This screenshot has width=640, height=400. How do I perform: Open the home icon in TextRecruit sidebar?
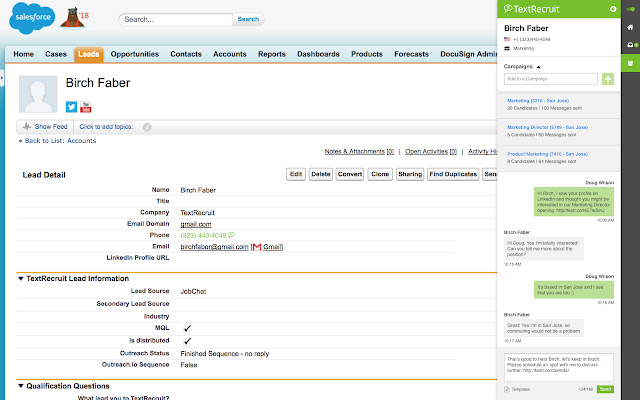[x=631, y=27]
